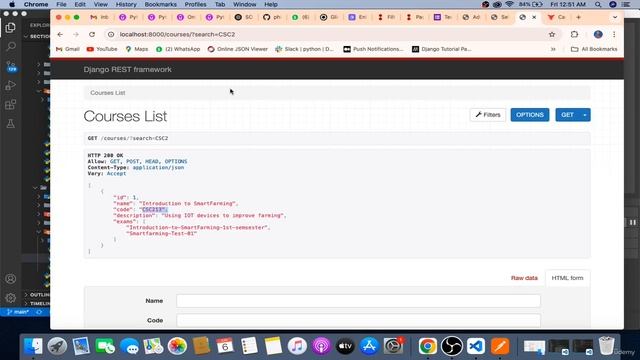Open the Bookmarks menu in menu bar

point(160,4)
